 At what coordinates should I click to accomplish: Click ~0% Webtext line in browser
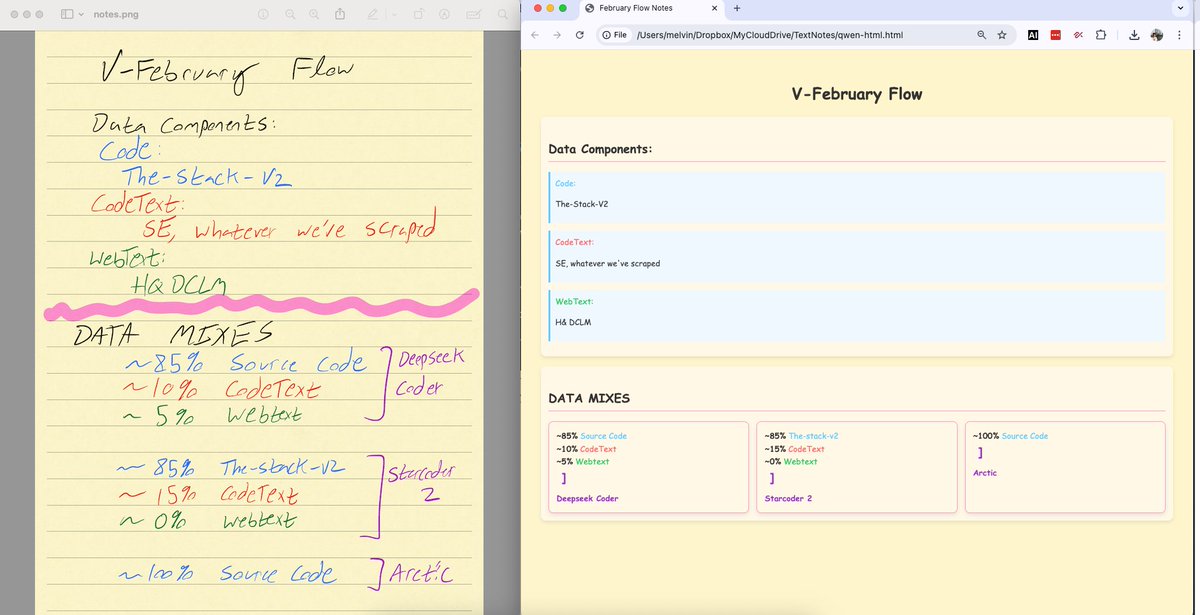(x=790, y=461)
